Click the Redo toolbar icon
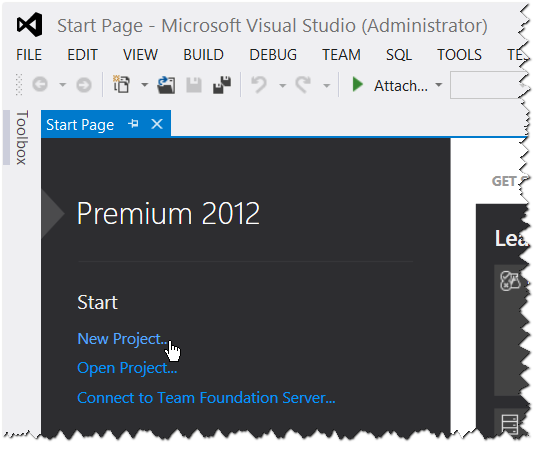 pos(303,85)
